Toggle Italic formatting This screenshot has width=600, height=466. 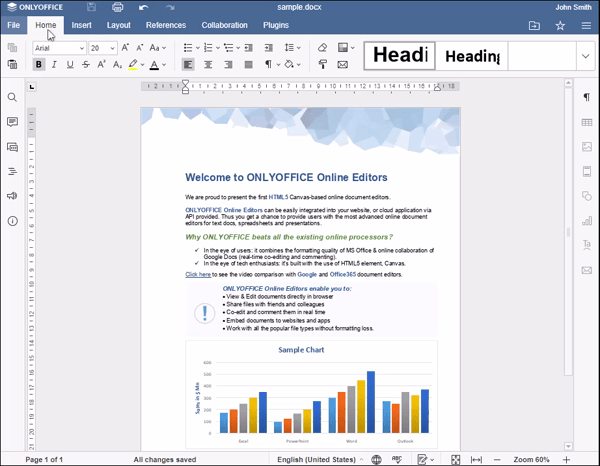(55, 65)
